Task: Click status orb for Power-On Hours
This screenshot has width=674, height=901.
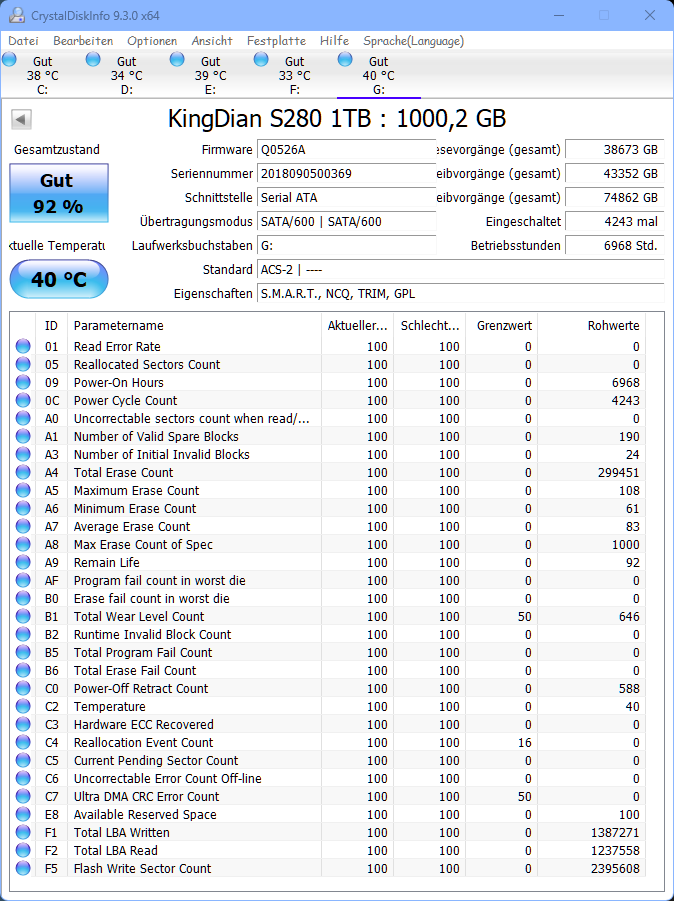Action: [23, 382]
